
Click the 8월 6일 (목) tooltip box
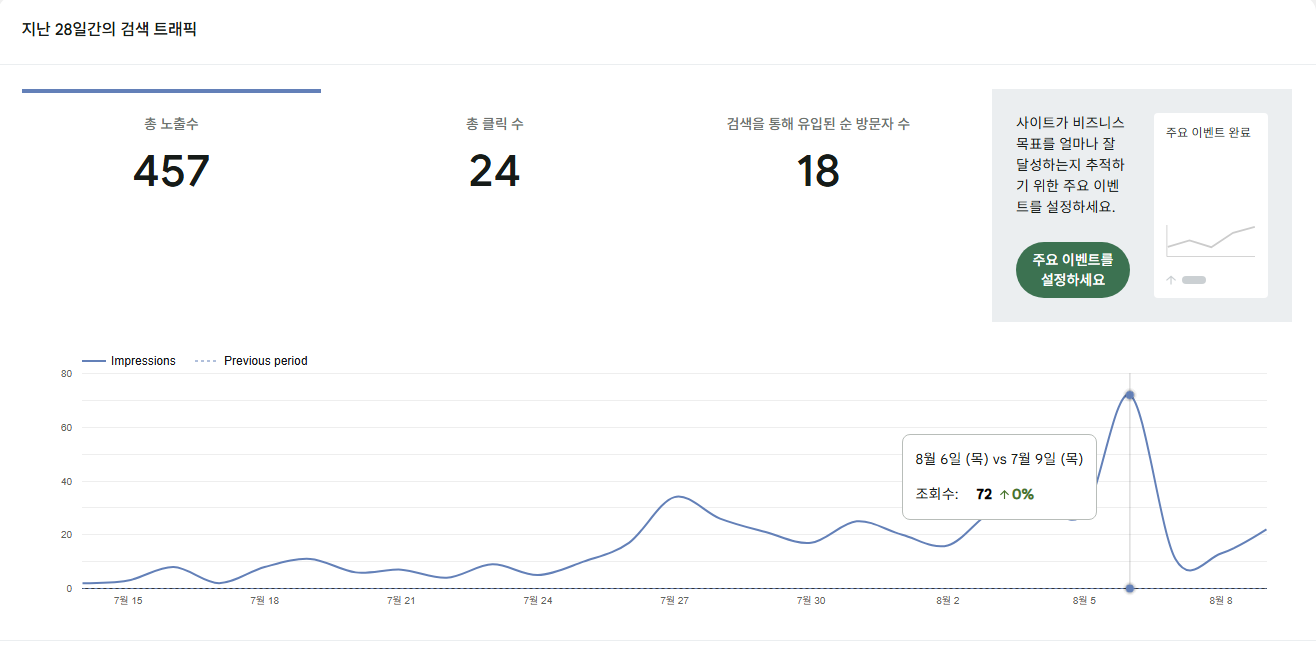[x=999, y=476]
